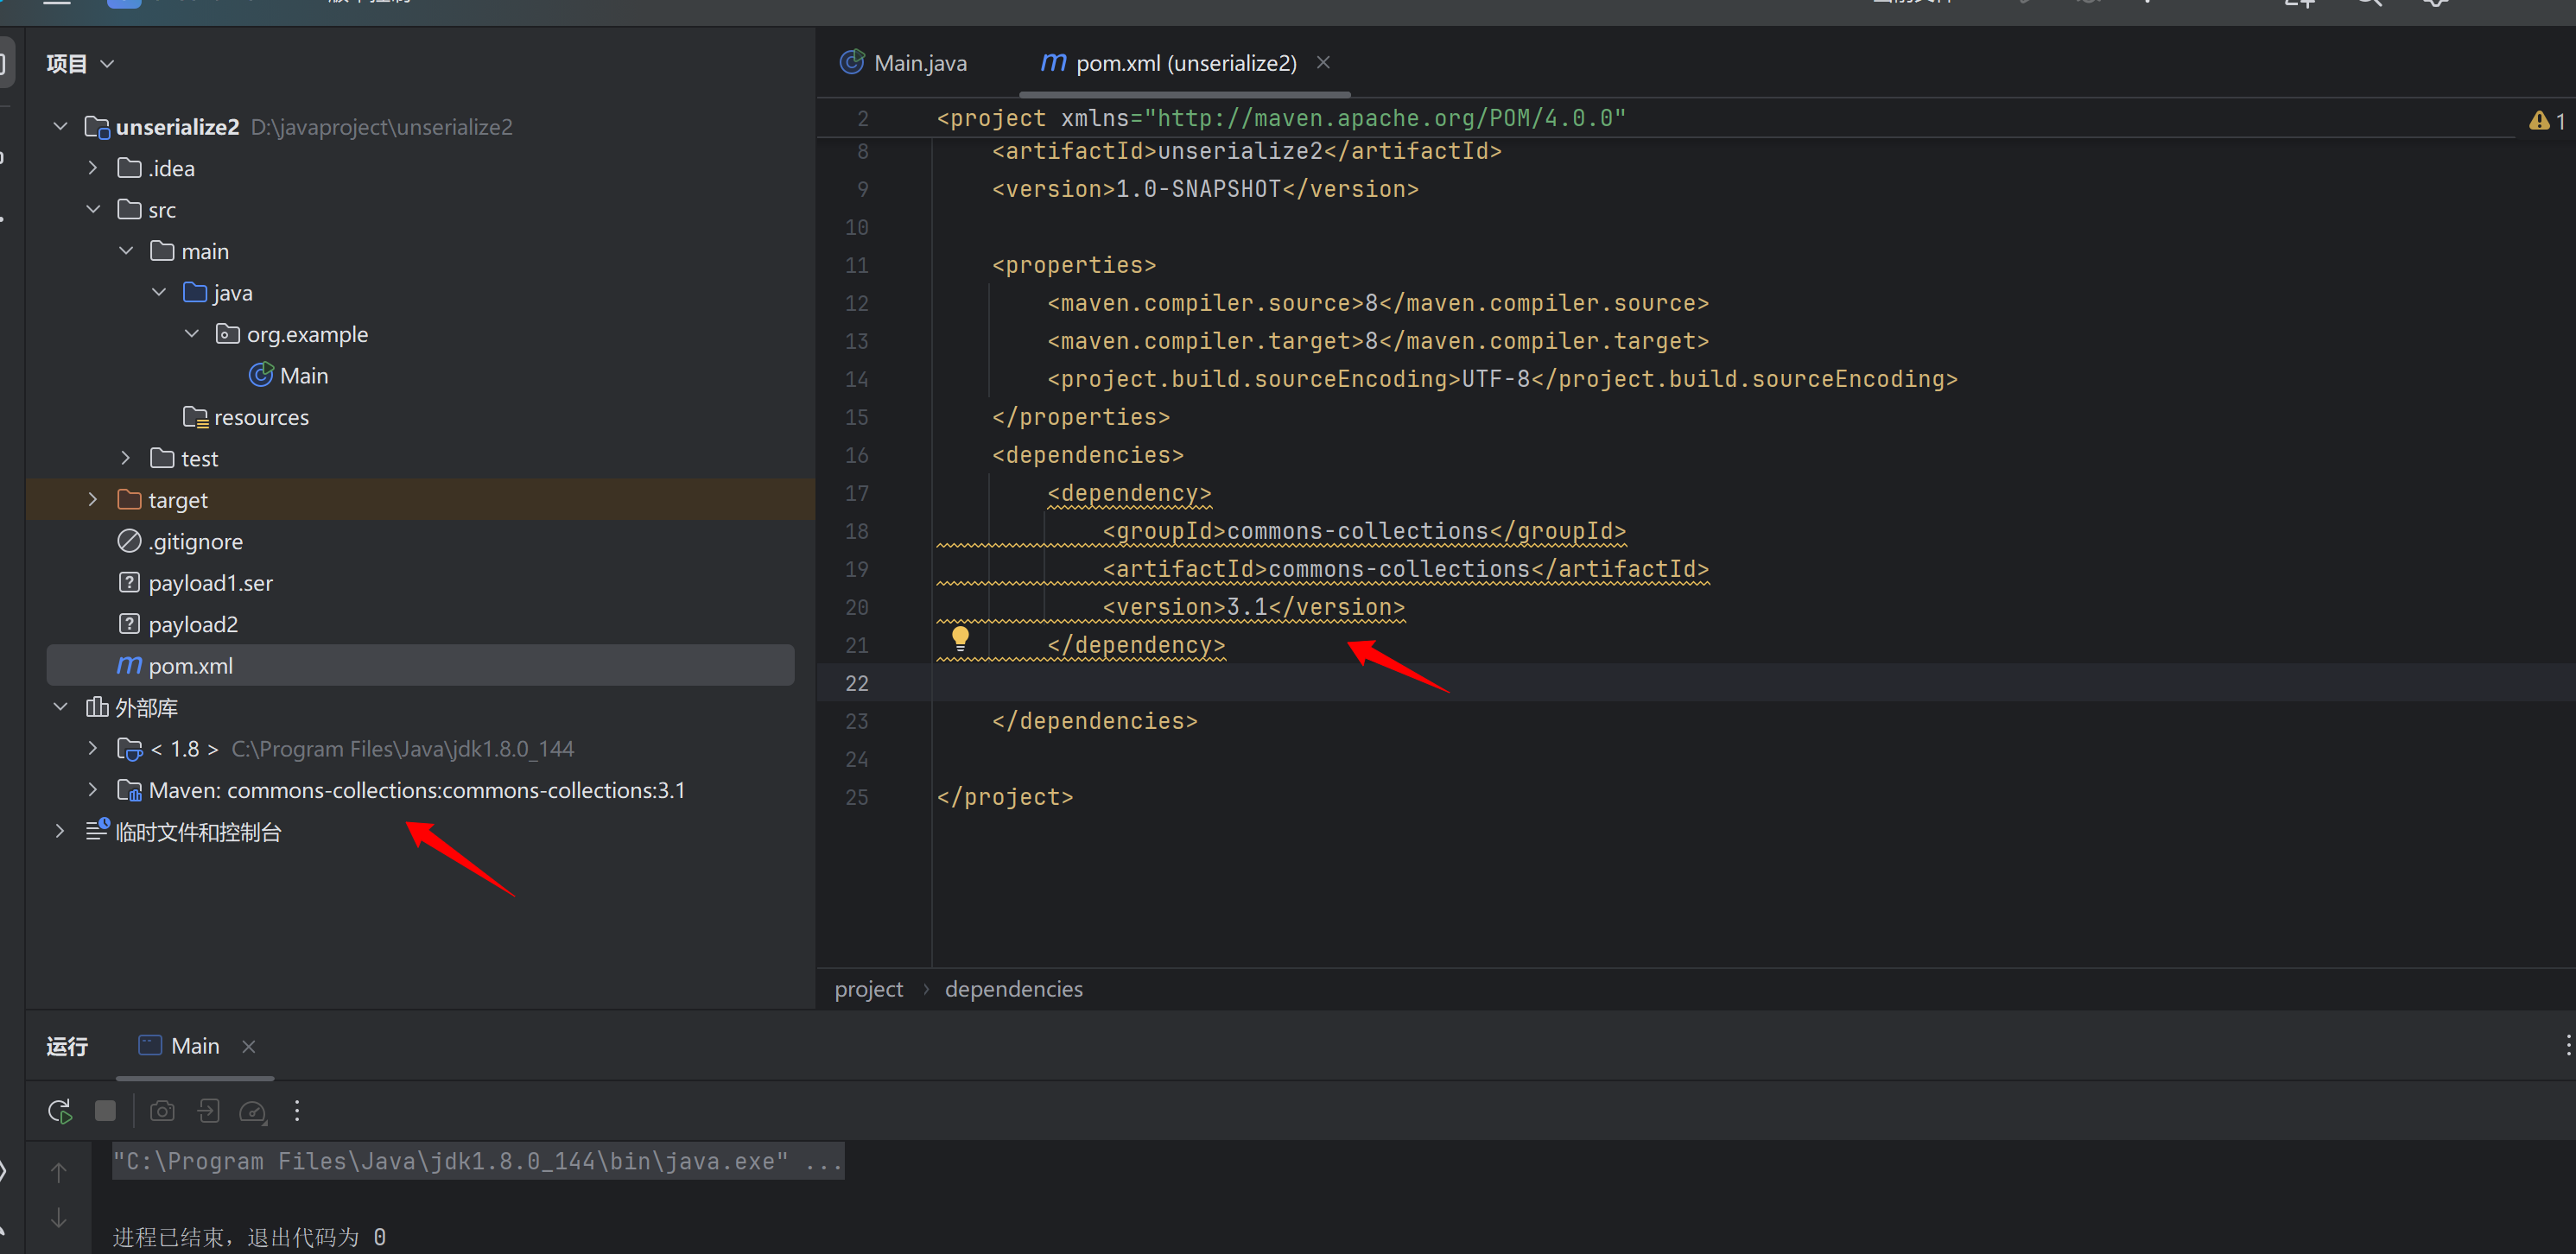
Task: Open run toolbar more options dots
Action: tap(297, 1111)
